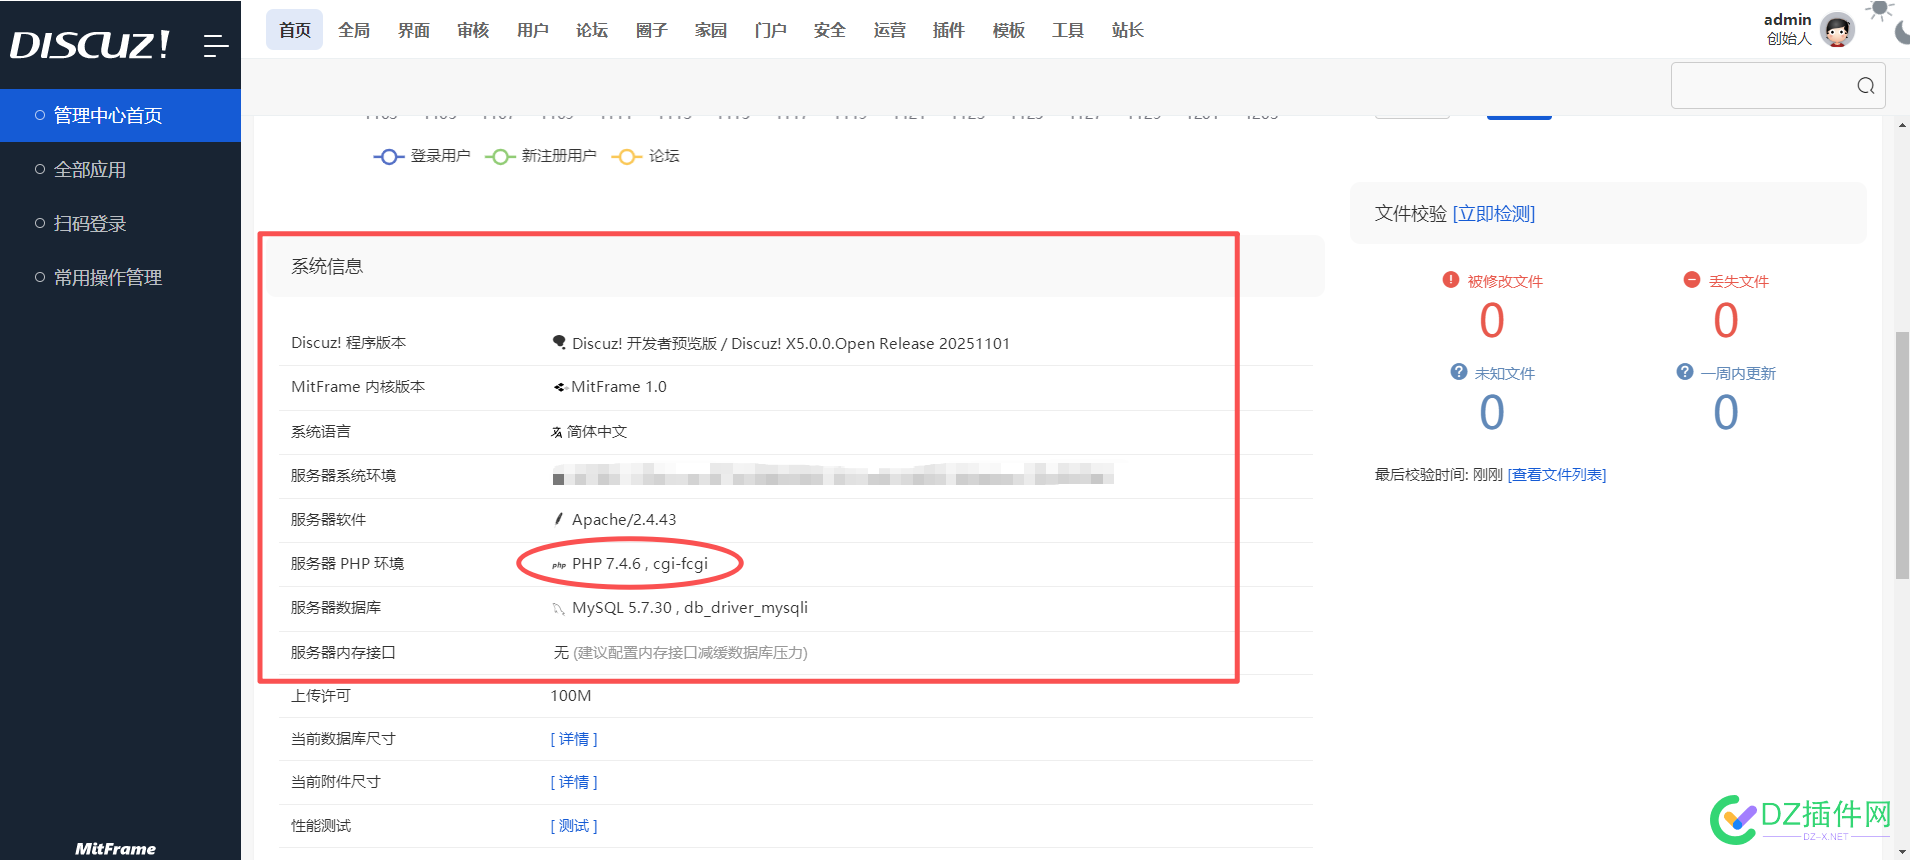Click the scrollbar up arrow
The width and height of the screenshot is (1910, 860).
pos(1902,125)
